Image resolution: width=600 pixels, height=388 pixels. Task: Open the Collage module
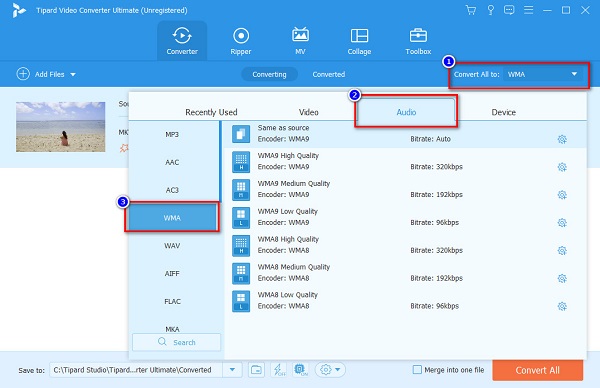tap(359, 41)
